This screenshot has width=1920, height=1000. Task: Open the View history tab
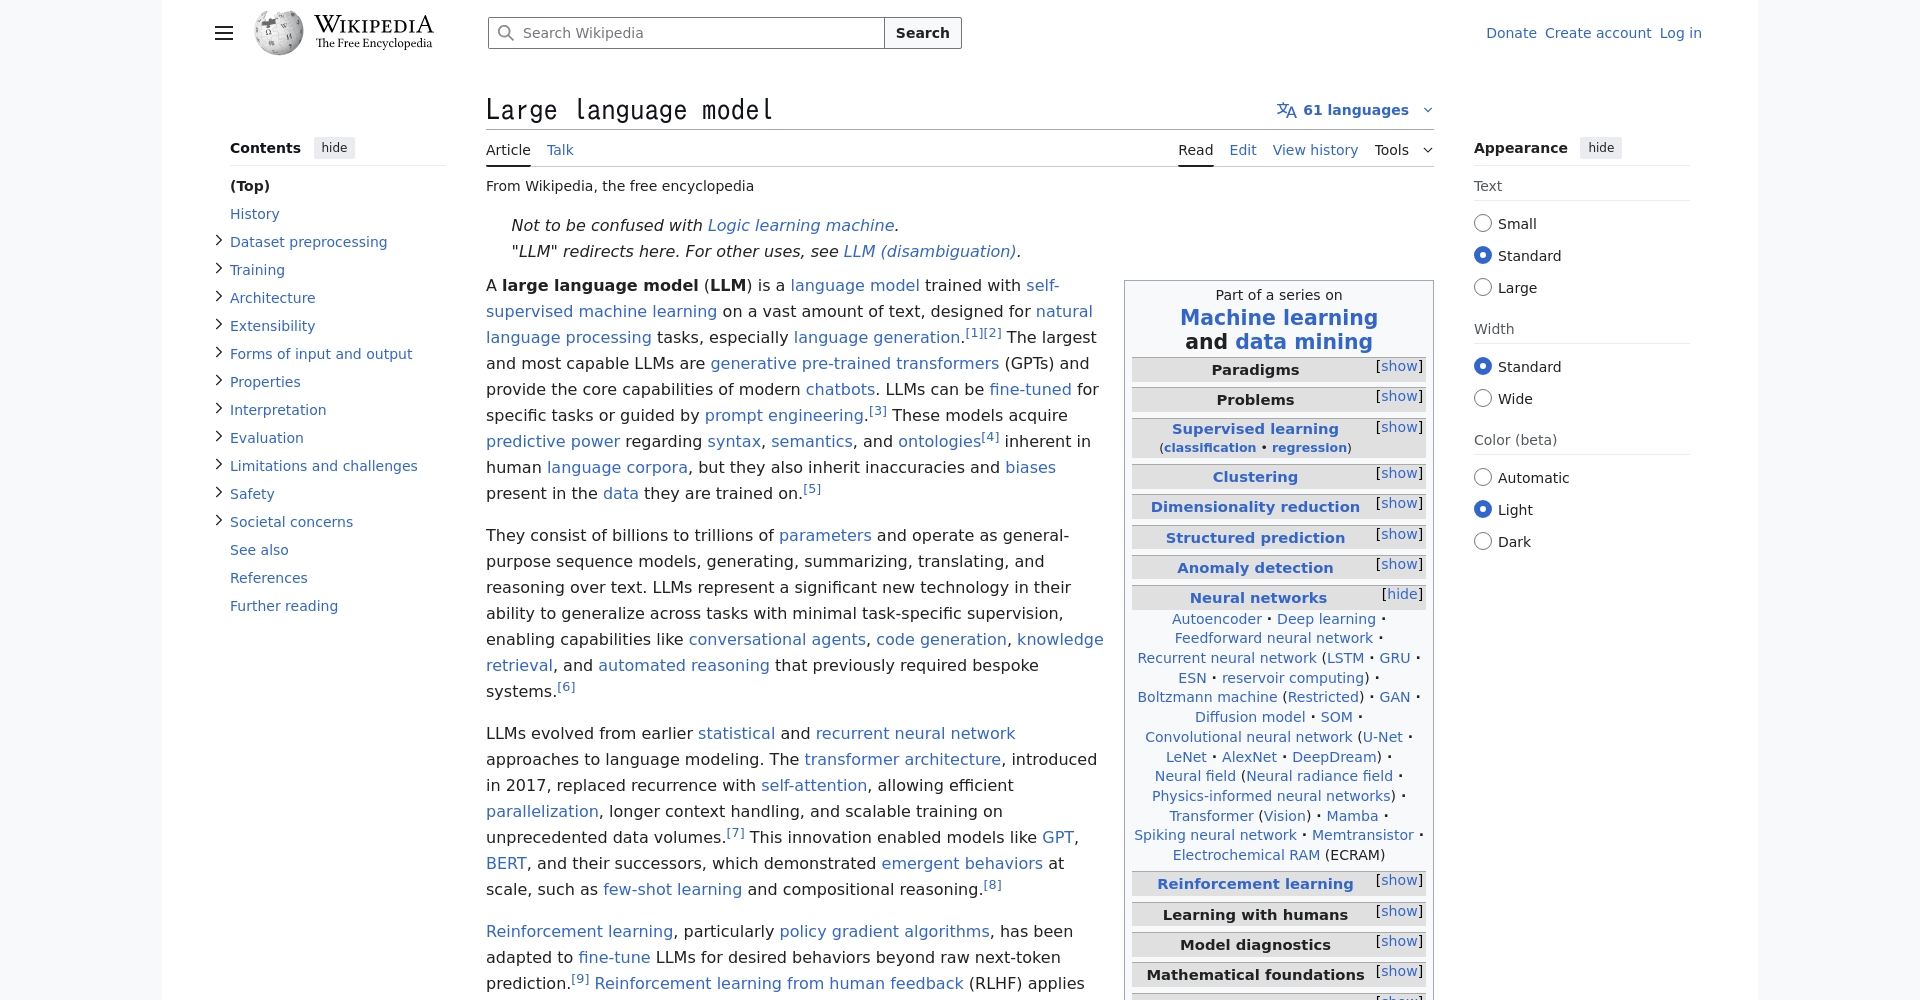(x=1315, y=150)
